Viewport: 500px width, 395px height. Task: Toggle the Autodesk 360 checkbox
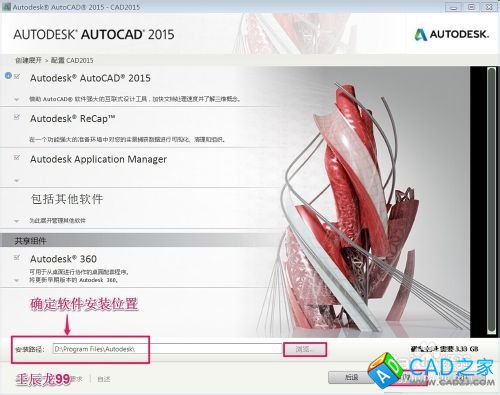click(17, 257)
